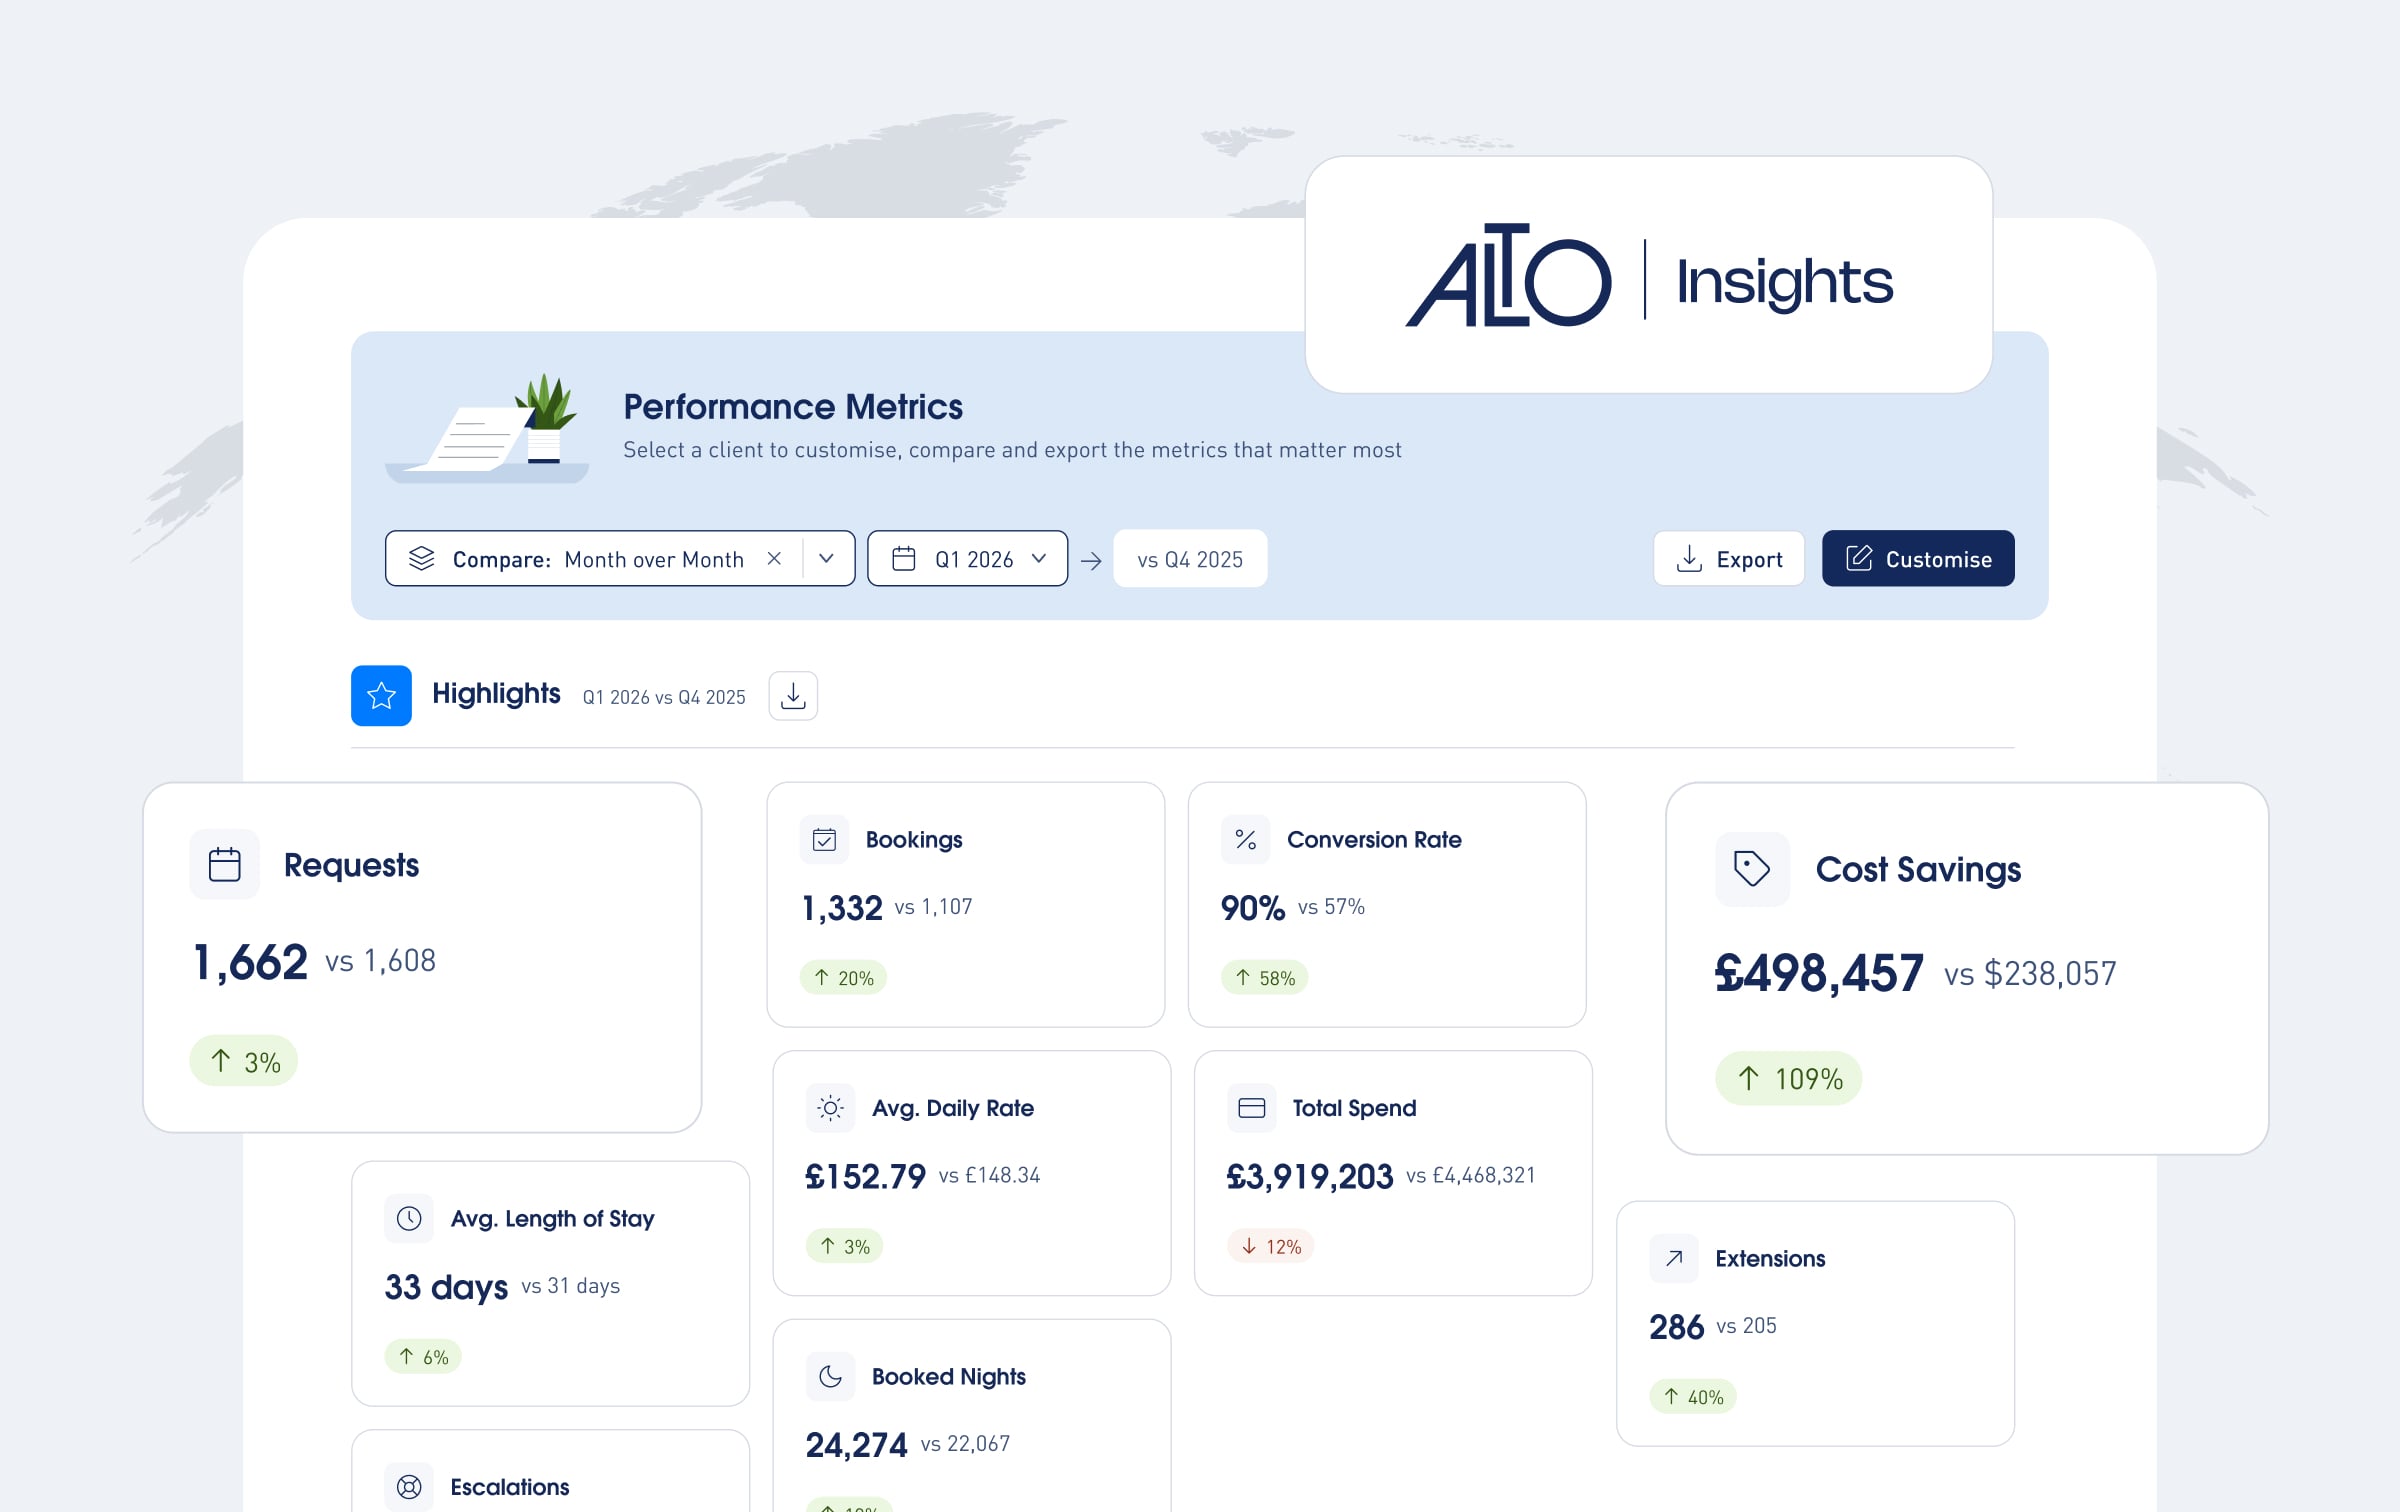Click the Conversion Rate value 90%
Screen dimensions: 2400x1512
click(1253, 908)
